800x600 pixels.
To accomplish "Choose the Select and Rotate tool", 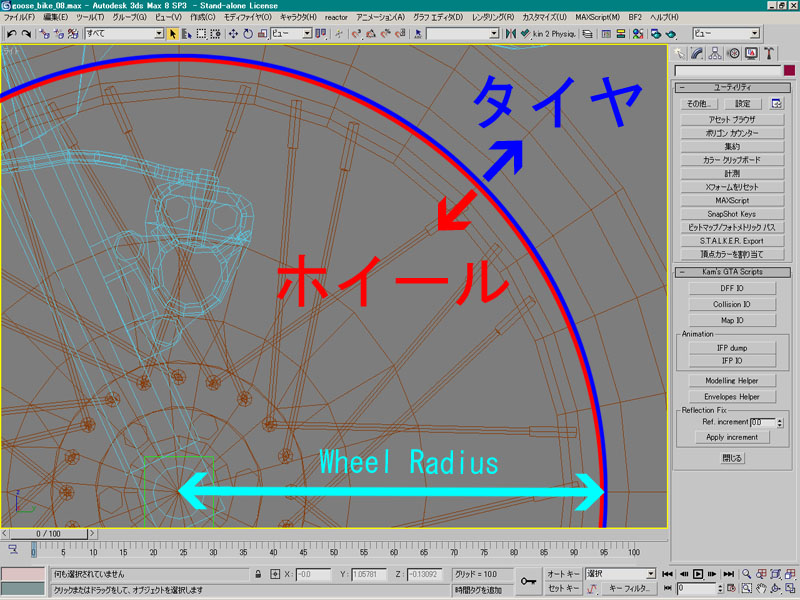I will click(248, 34).
